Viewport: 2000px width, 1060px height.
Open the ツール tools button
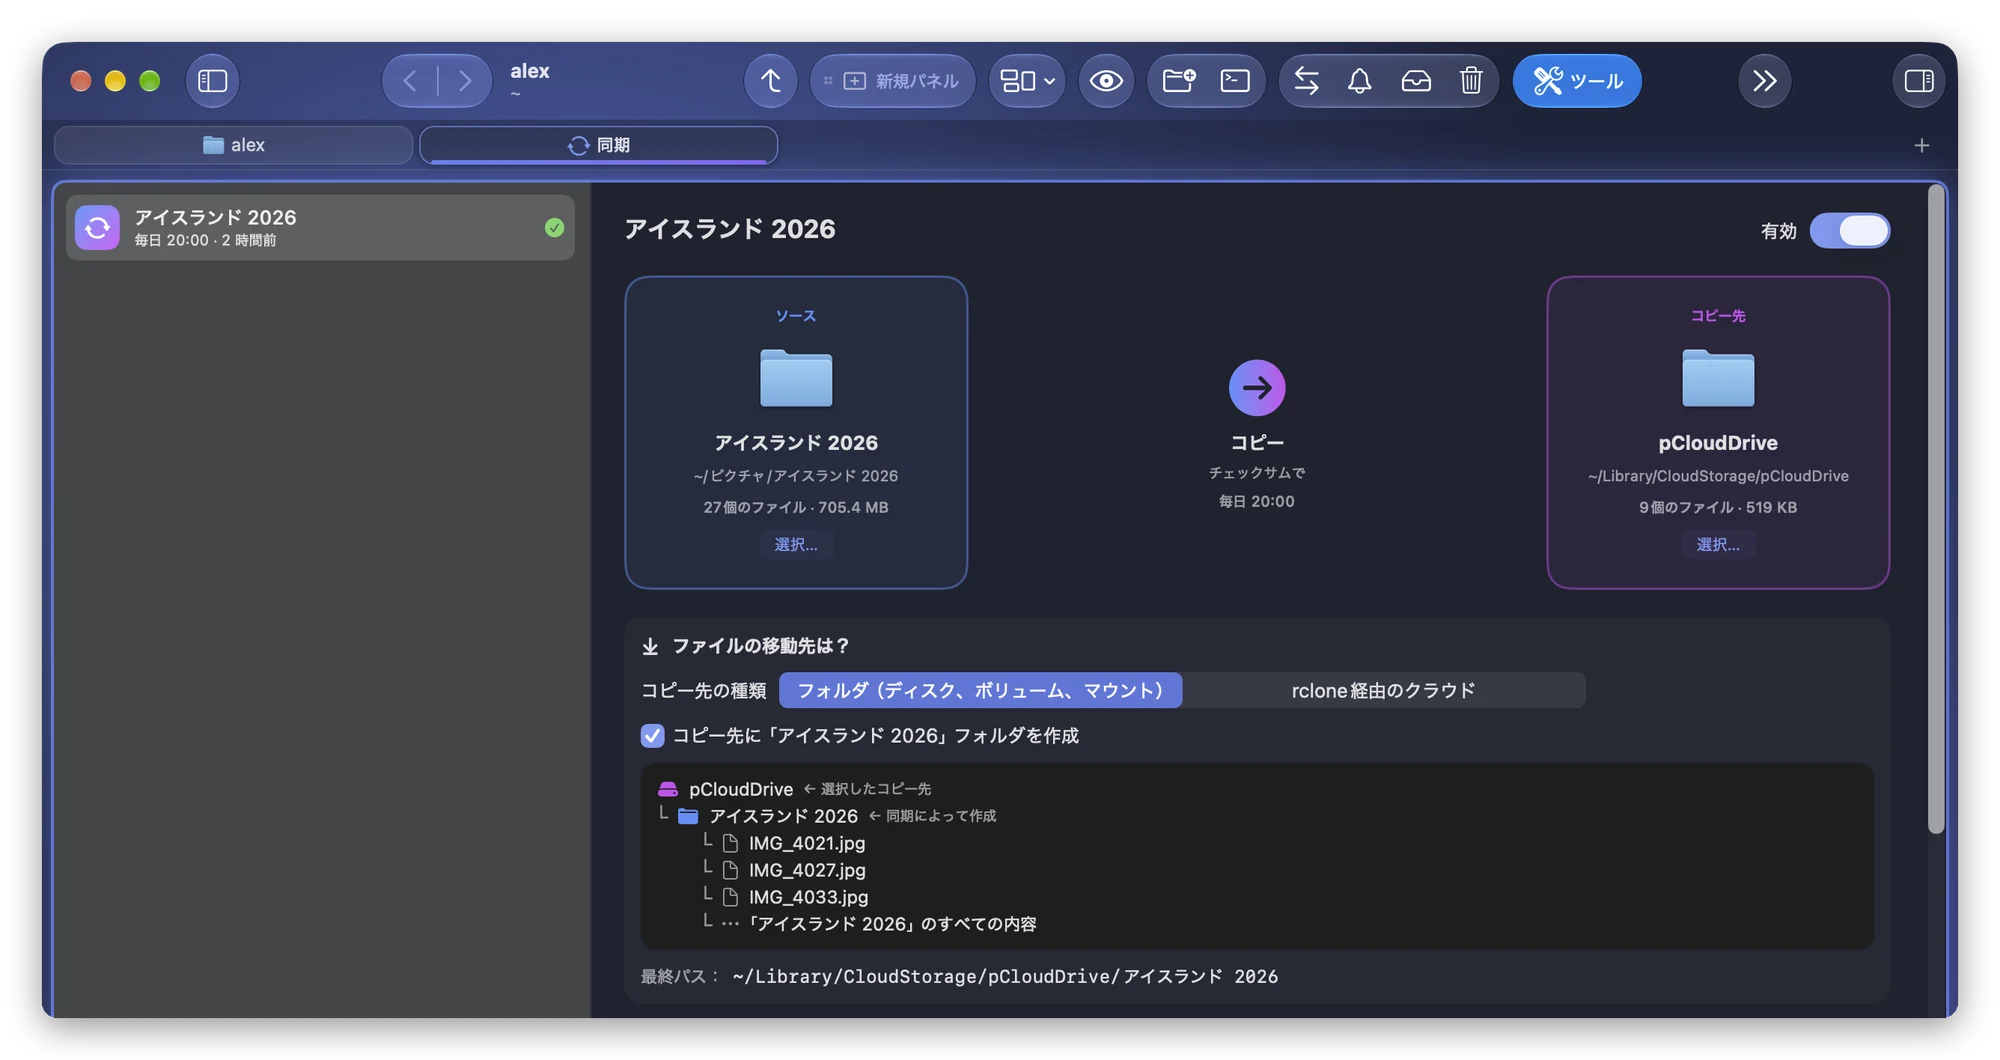[1577, 81]
